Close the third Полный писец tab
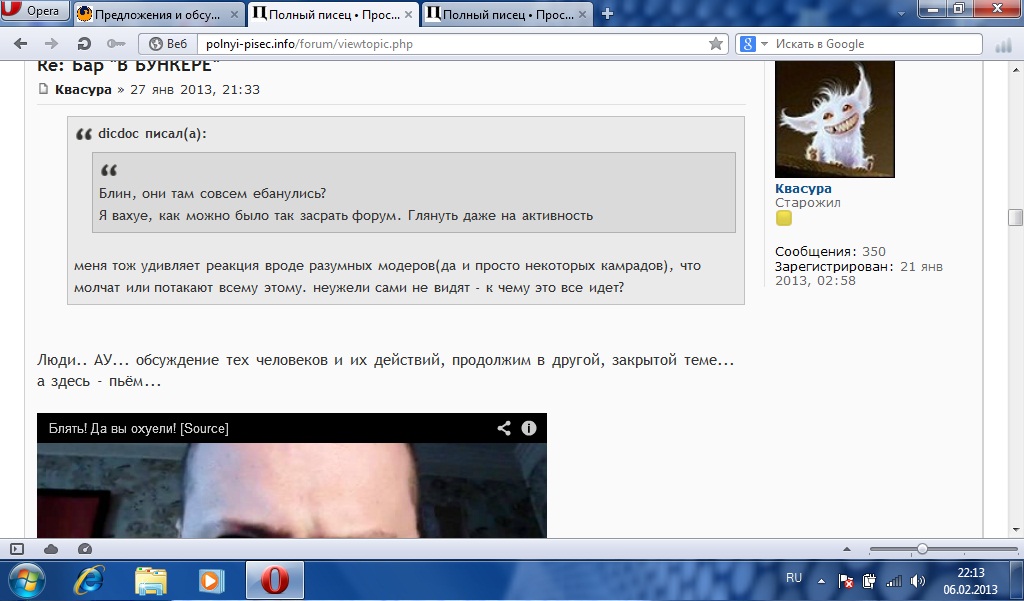The width and height of the screenshot is (1024, 601). point(582,14)
